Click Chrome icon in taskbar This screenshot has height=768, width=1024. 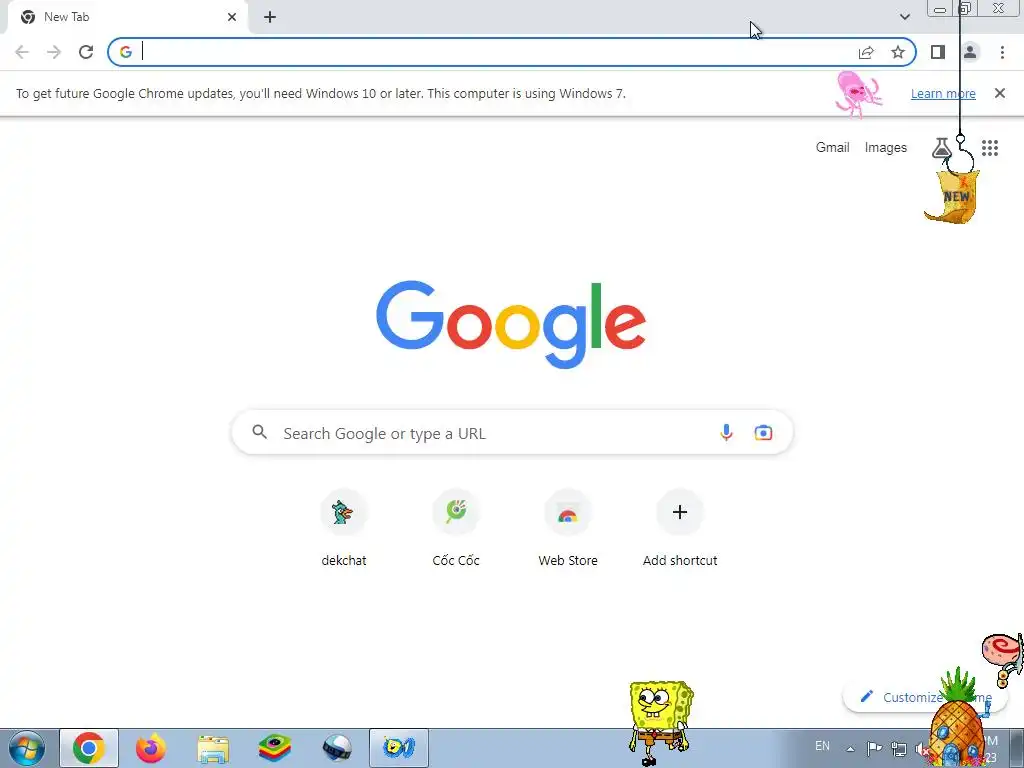[89, 748]
